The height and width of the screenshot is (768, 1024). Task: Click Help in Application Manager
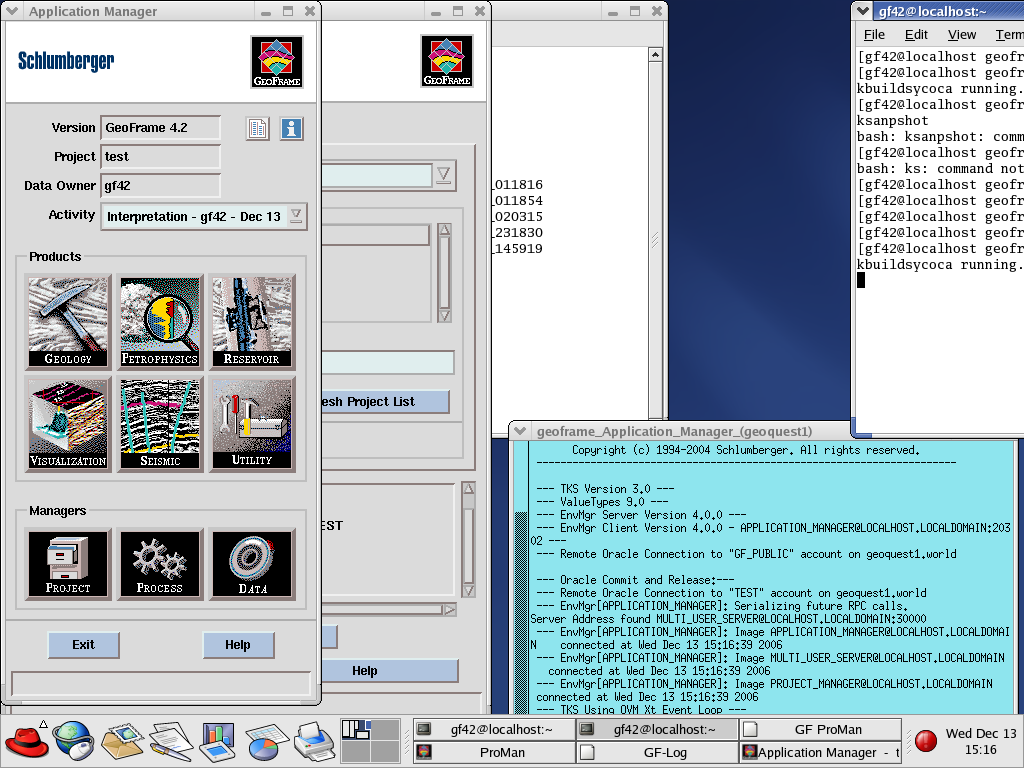click(x=238, y=645)
